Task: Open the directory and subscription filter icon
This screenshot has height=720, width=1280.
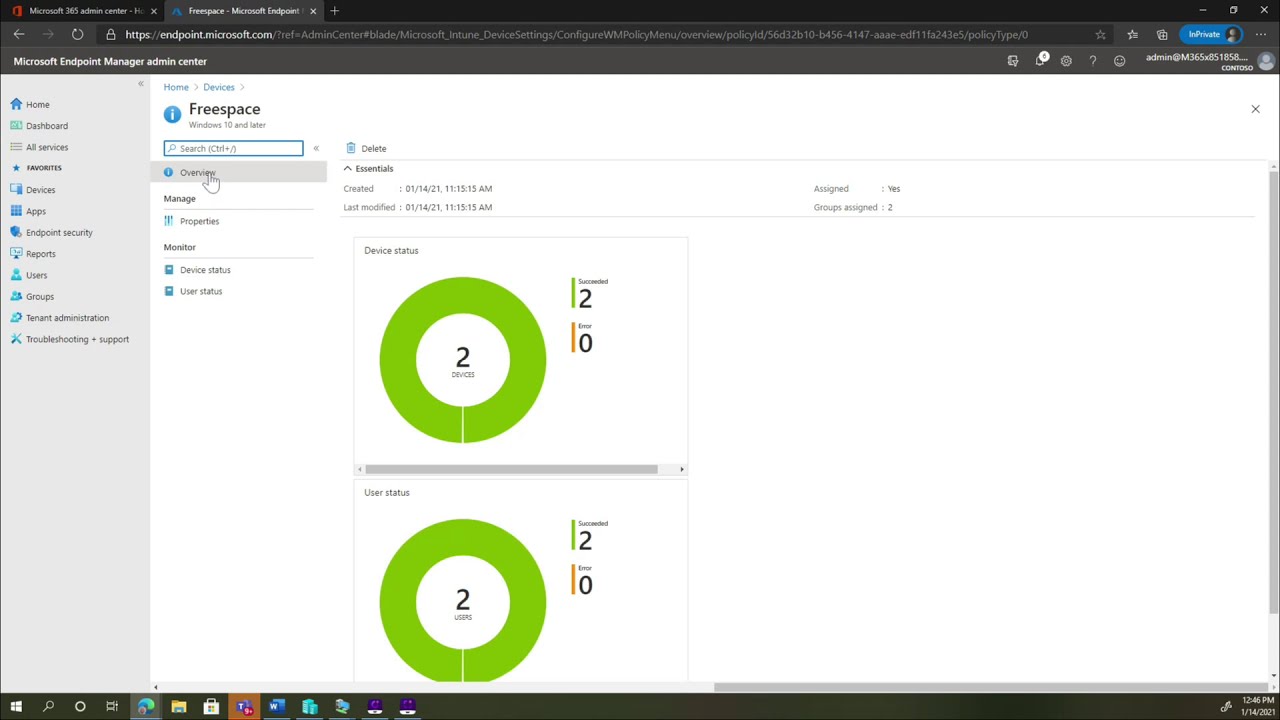Action: [1013, 61]
